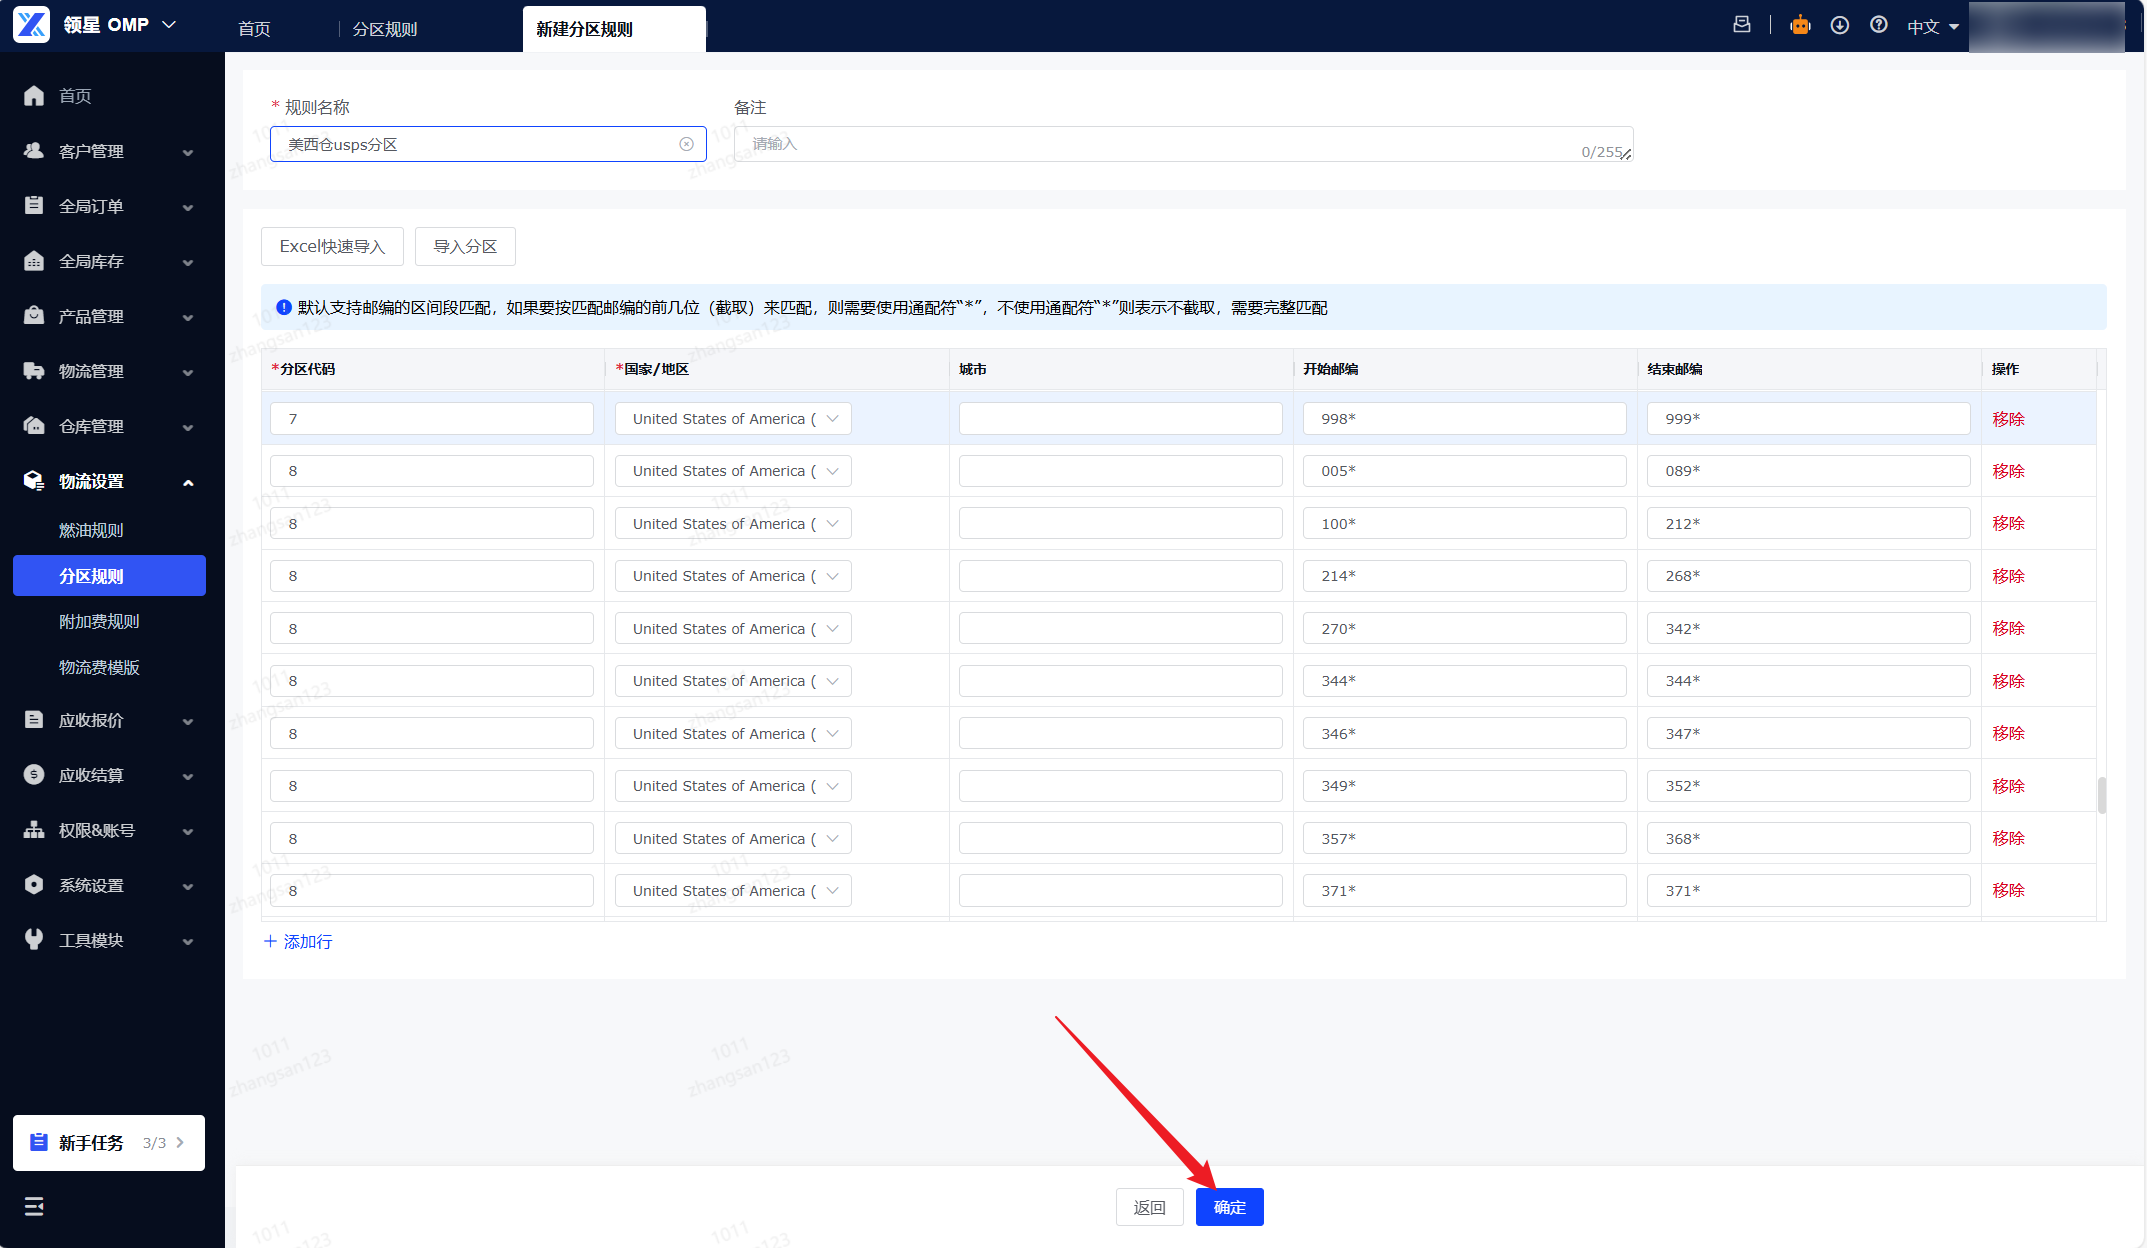Switch to the 分区规则 tab

point(385,29)
